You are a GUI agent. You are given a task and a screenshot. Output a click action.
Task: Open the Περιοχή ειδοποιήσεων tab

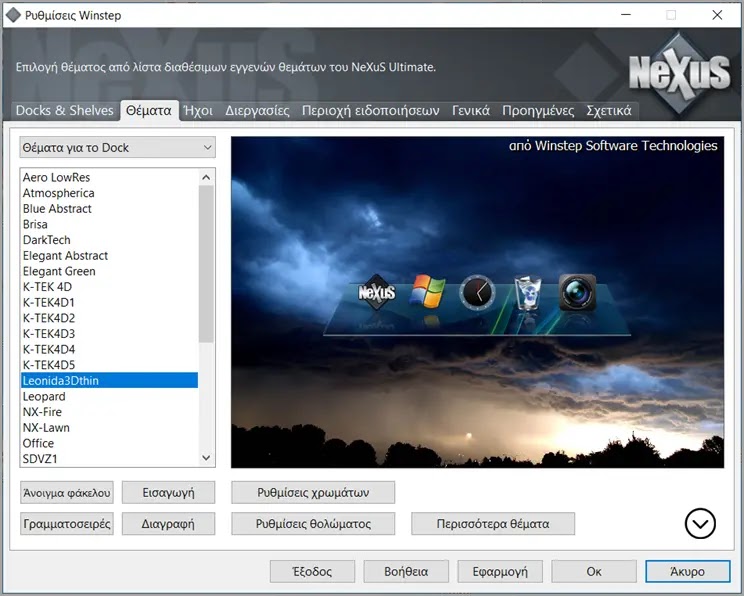tap(371, 111)
